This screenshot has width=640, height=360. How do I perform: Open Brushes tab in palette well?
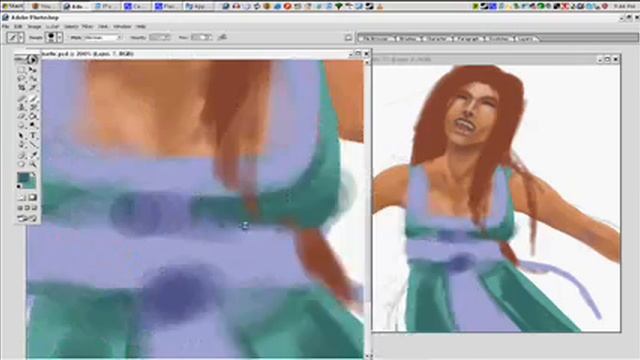point(407,39)
